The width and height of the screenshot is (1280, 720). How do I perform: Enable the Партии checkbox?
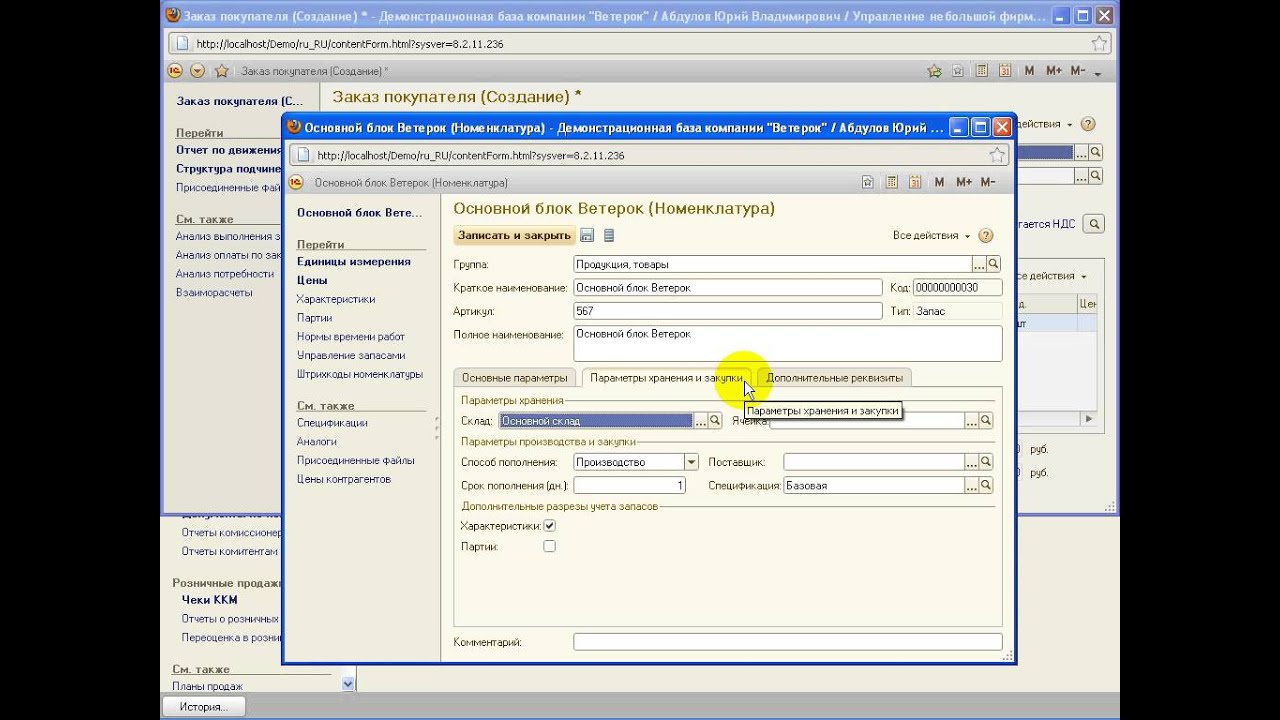pos(549,546)
